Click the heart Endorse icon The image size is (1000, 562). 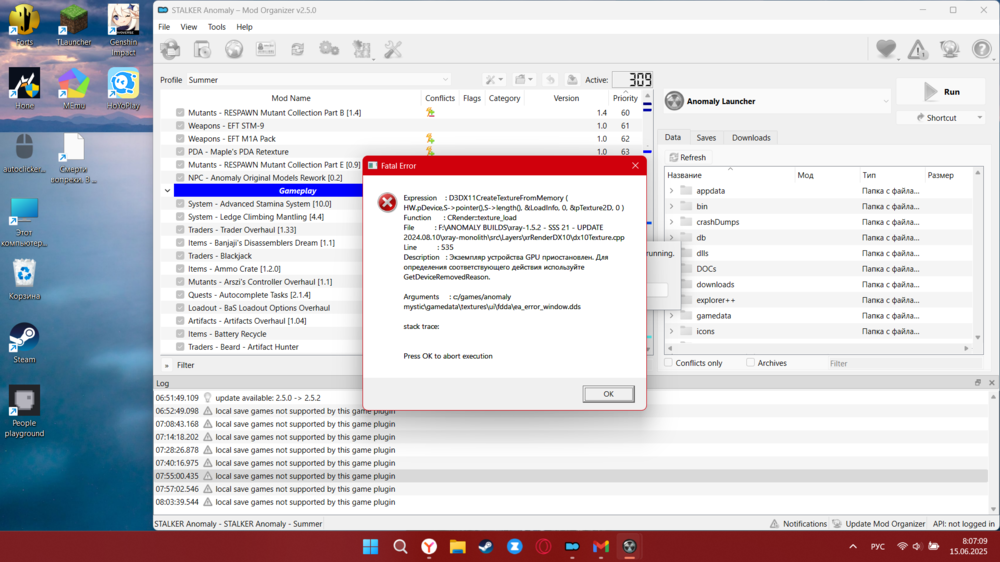[x=885, y=49]
